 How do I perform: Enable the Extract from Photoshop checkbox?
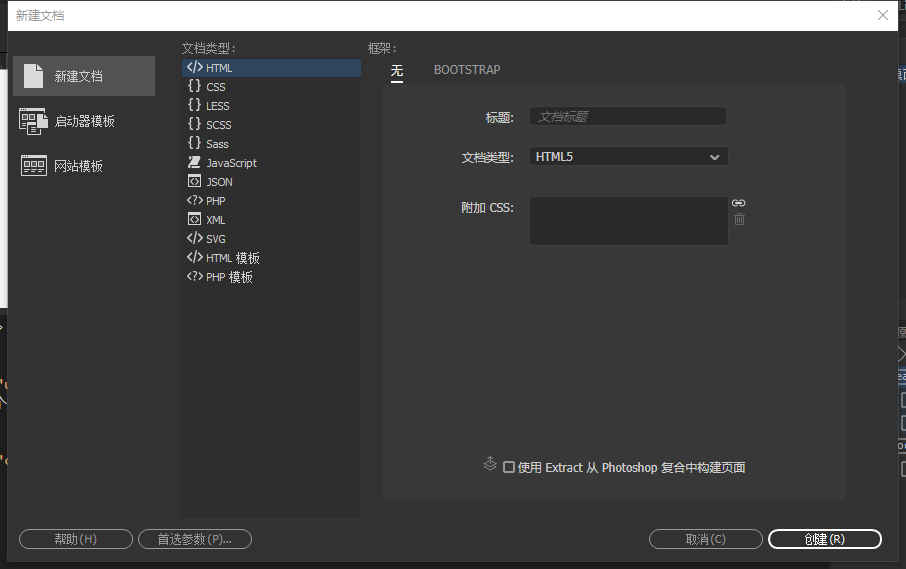pyautogui.click(x=508, y=467)
